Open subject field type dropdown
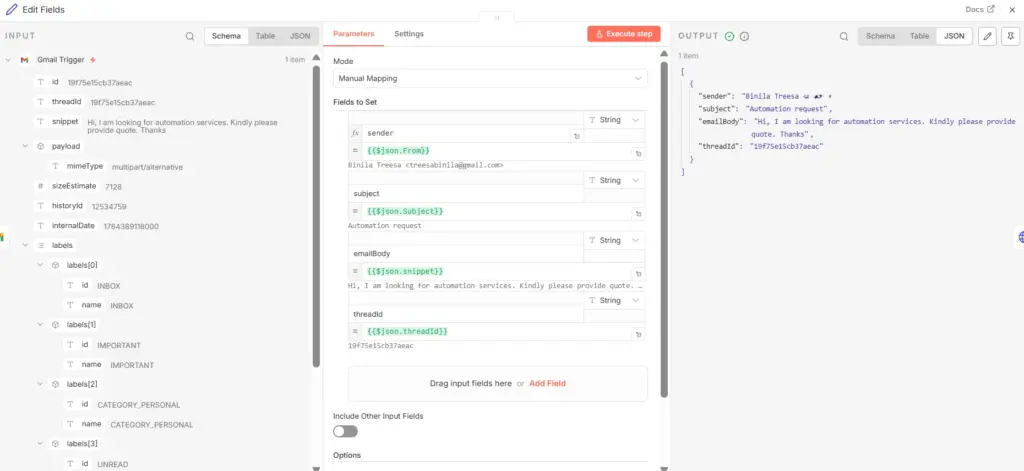The image size is (1024, 471). [613, 180]
